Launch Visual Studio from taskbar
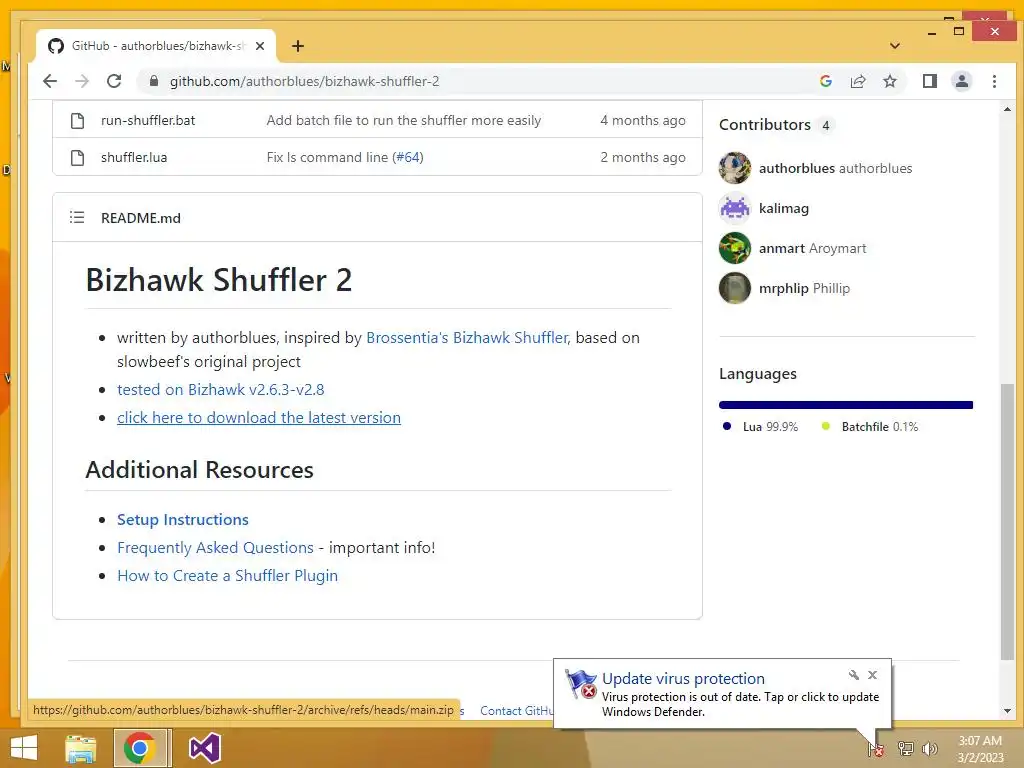1024x768 pixels. coord(204,748)
